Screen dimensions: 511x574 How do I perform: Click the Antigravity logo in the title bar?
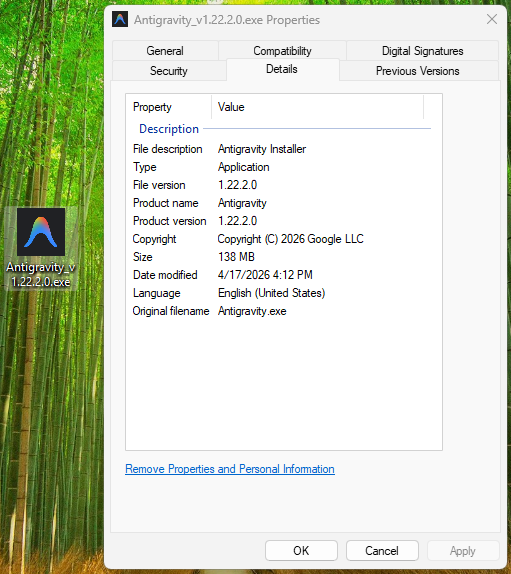pos(120,19)
